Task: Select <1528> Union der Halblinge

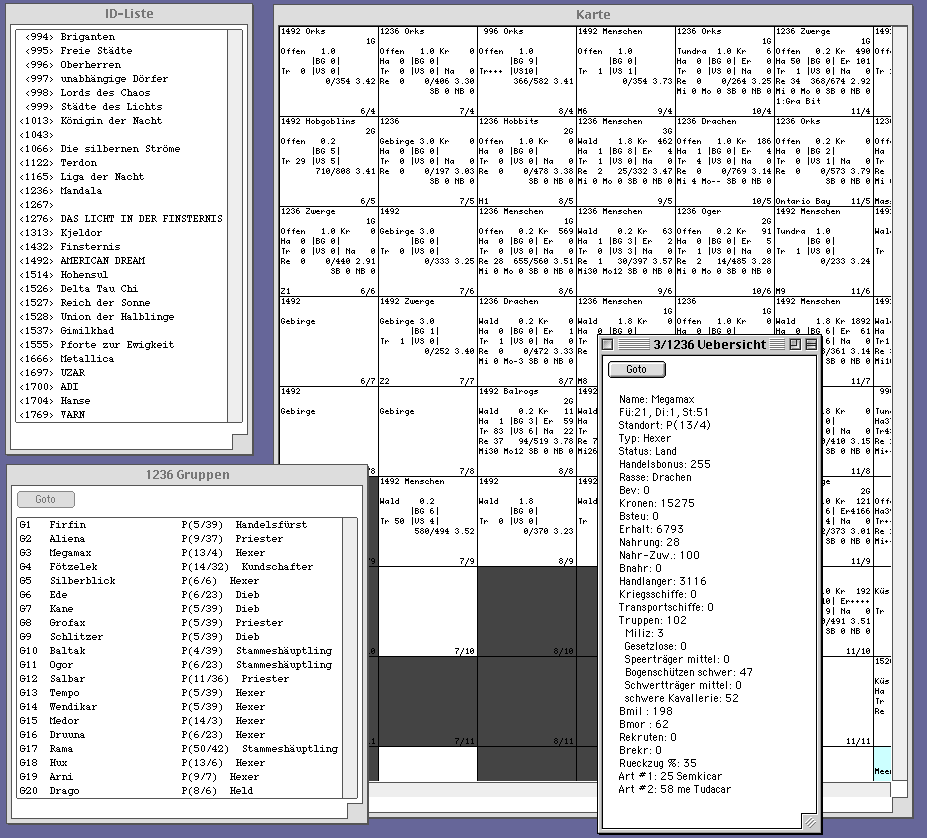Action: pyautogui.click(x=121, y=317)
